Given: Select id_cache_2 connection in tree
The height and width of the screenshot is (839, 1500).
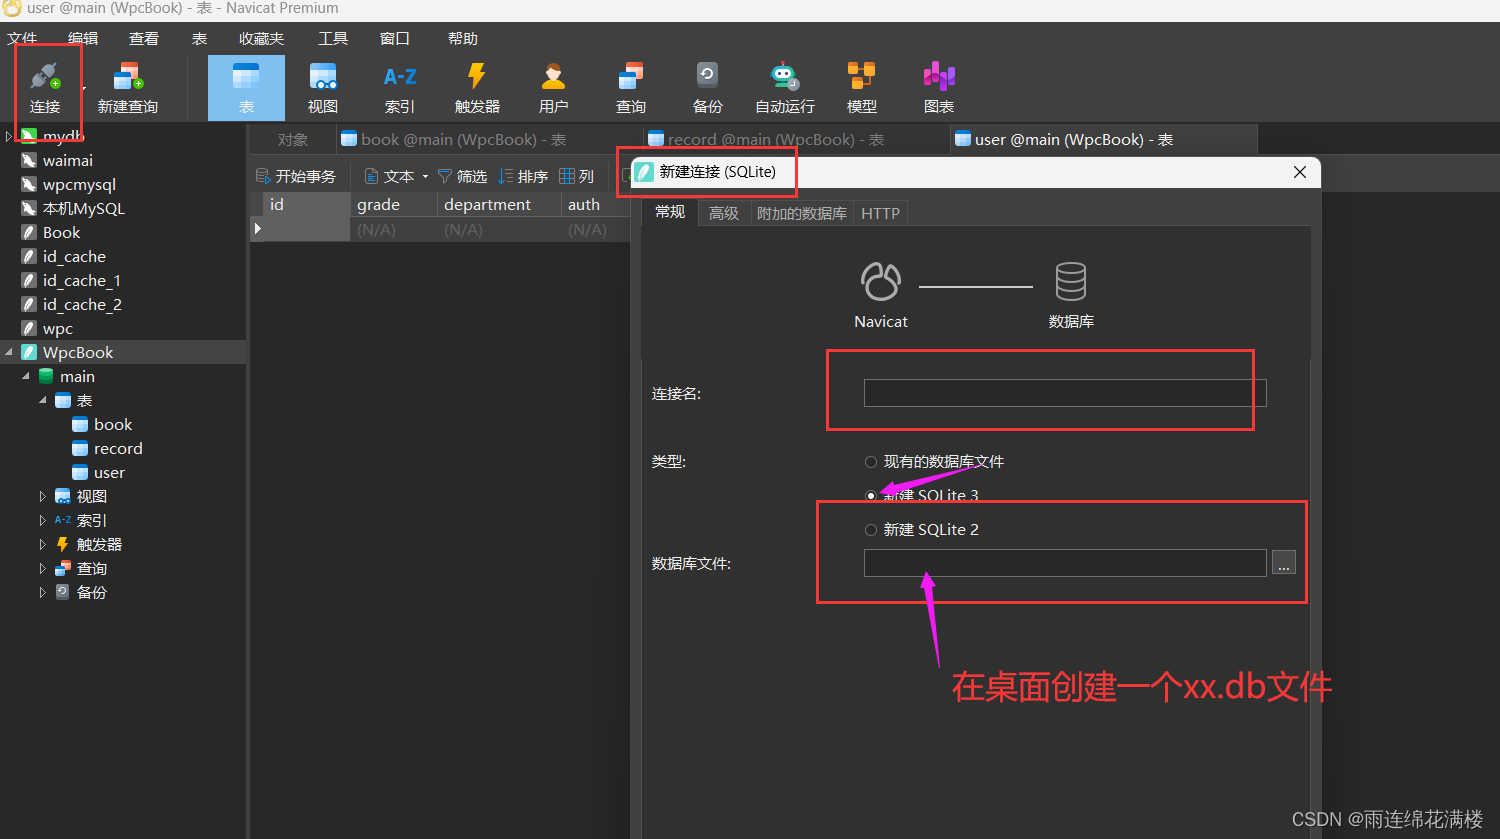Looking at the screenshot, I should (x=81, y=304).
